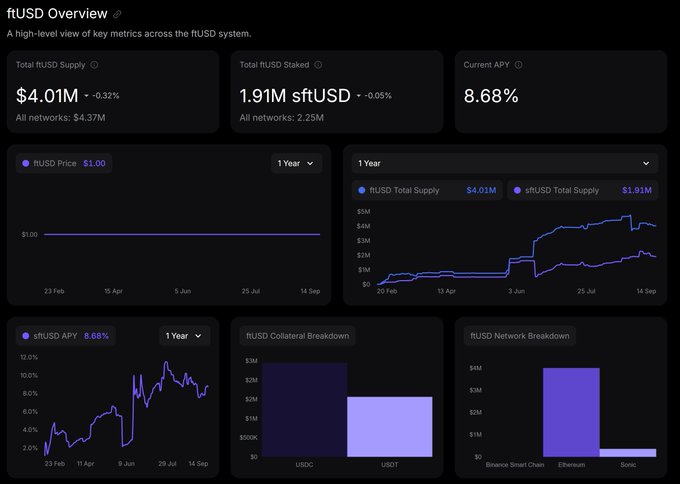The width and height of the screenshot is (680, 484).
Task: Click the 8.68% Current APY value
Action: pos(491,95)
